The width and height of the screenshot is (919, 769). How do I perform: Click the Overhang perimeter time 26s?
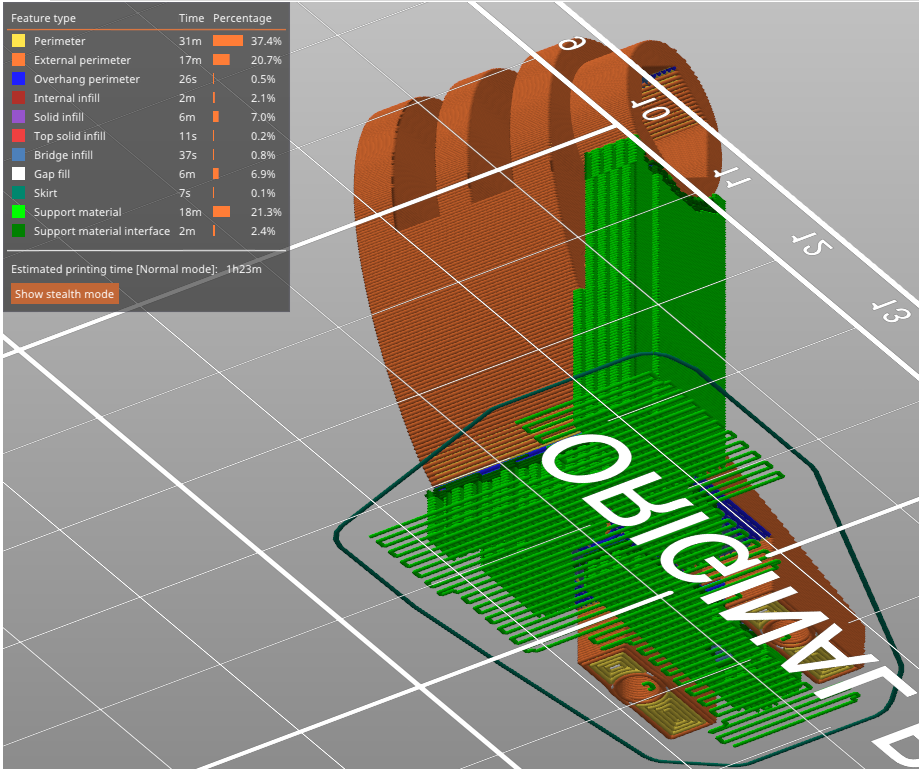[x=188, y=79]
